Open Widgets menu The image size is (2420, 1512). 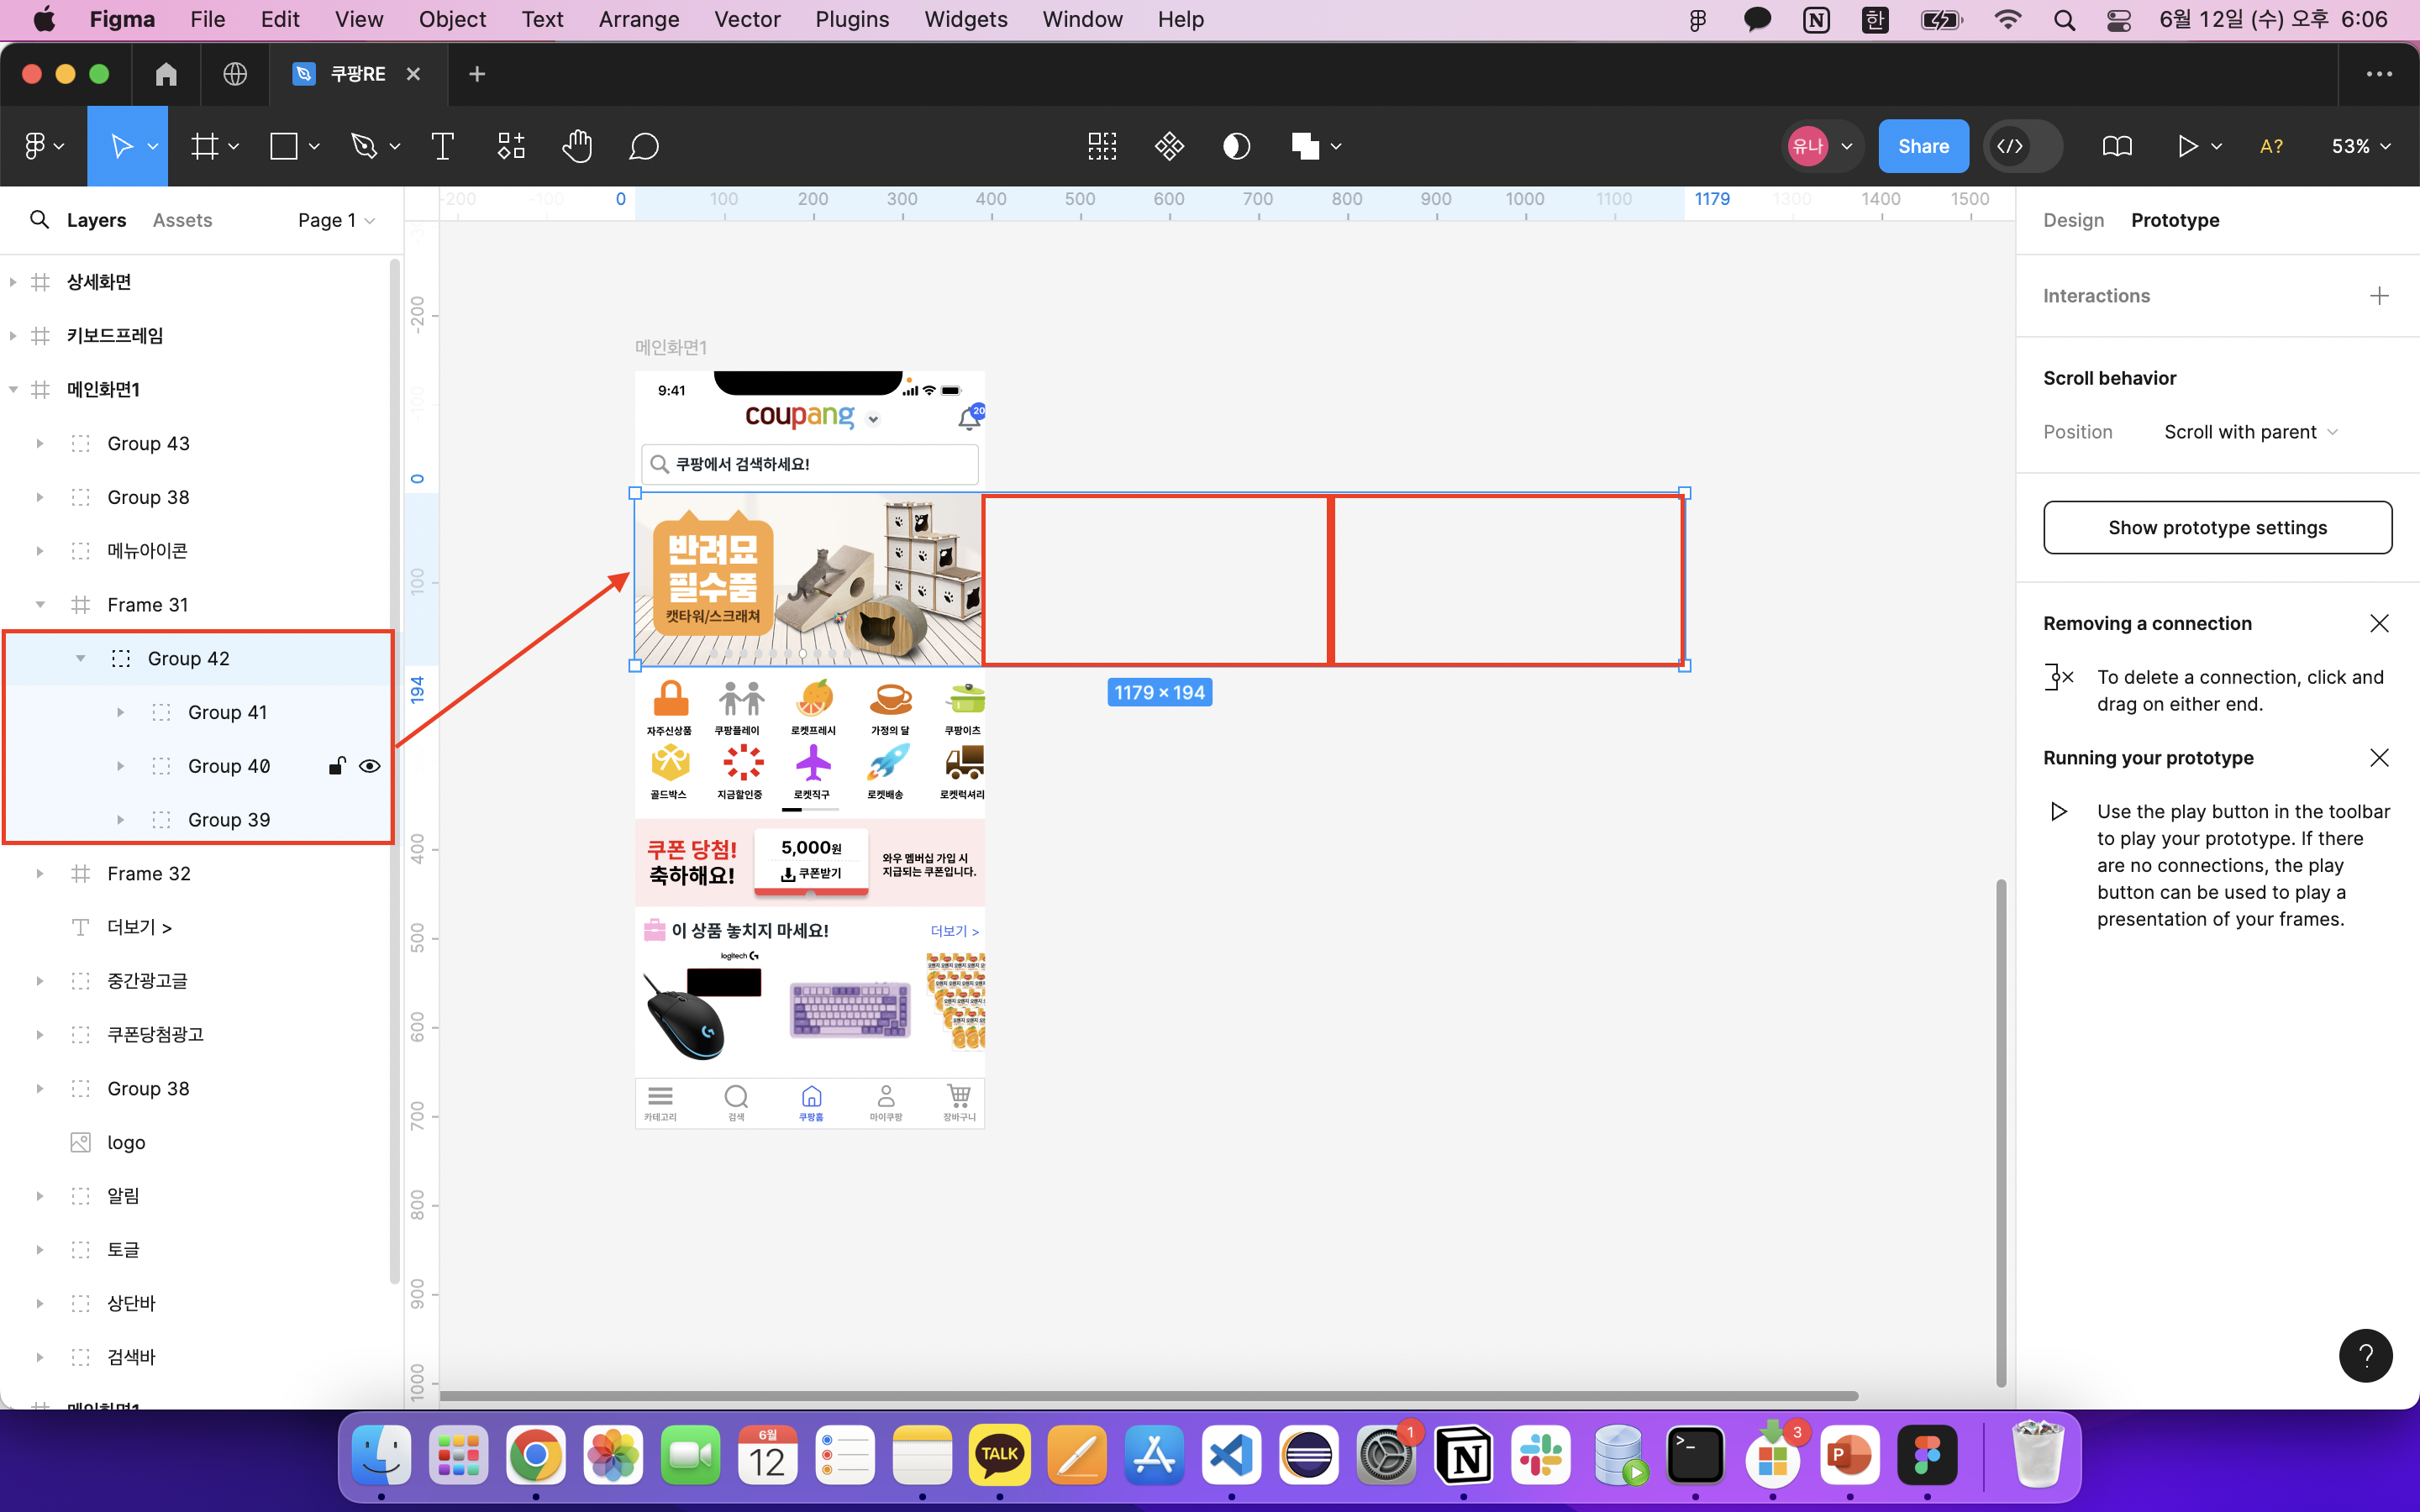(x=966, y=20)
